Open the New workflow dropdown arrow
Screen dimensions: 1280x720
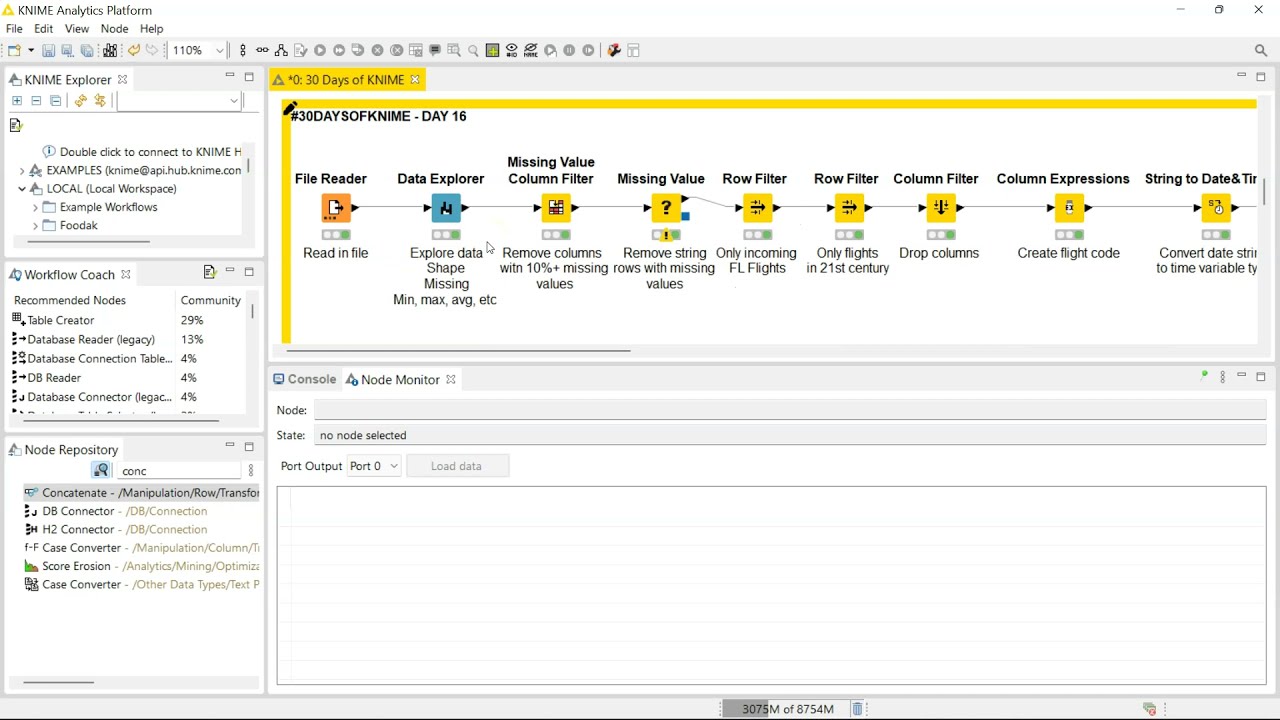(x=31, y=50)
